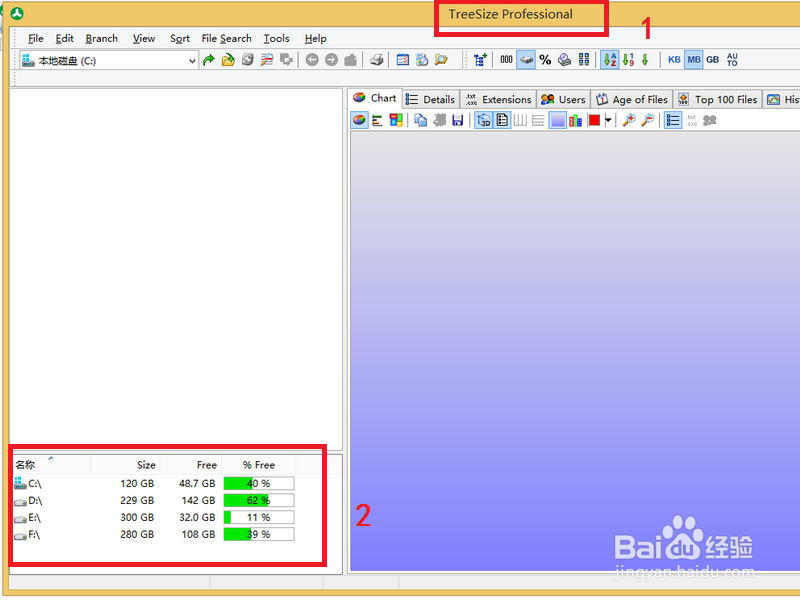
Task: Save chart with floppy disk icon
Action: pyautogui.click(x=458, y=120)
